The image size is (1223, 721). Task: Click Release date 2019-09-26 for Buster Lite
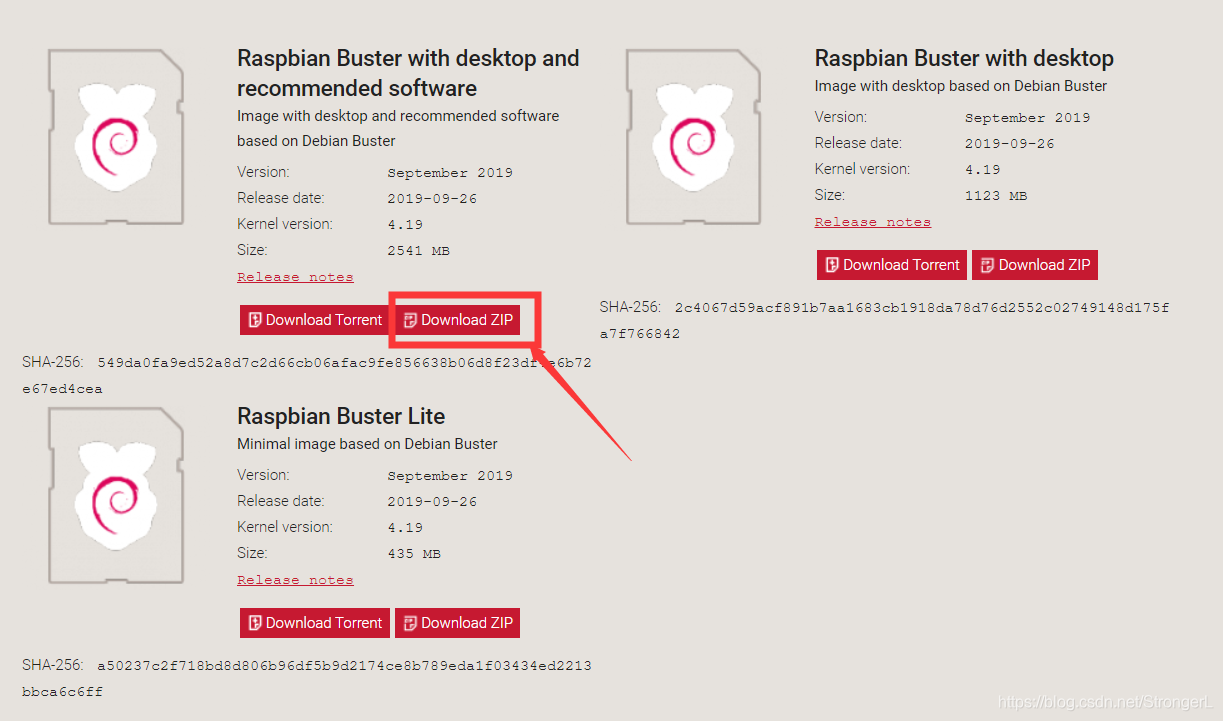click(x=432, y=502)
